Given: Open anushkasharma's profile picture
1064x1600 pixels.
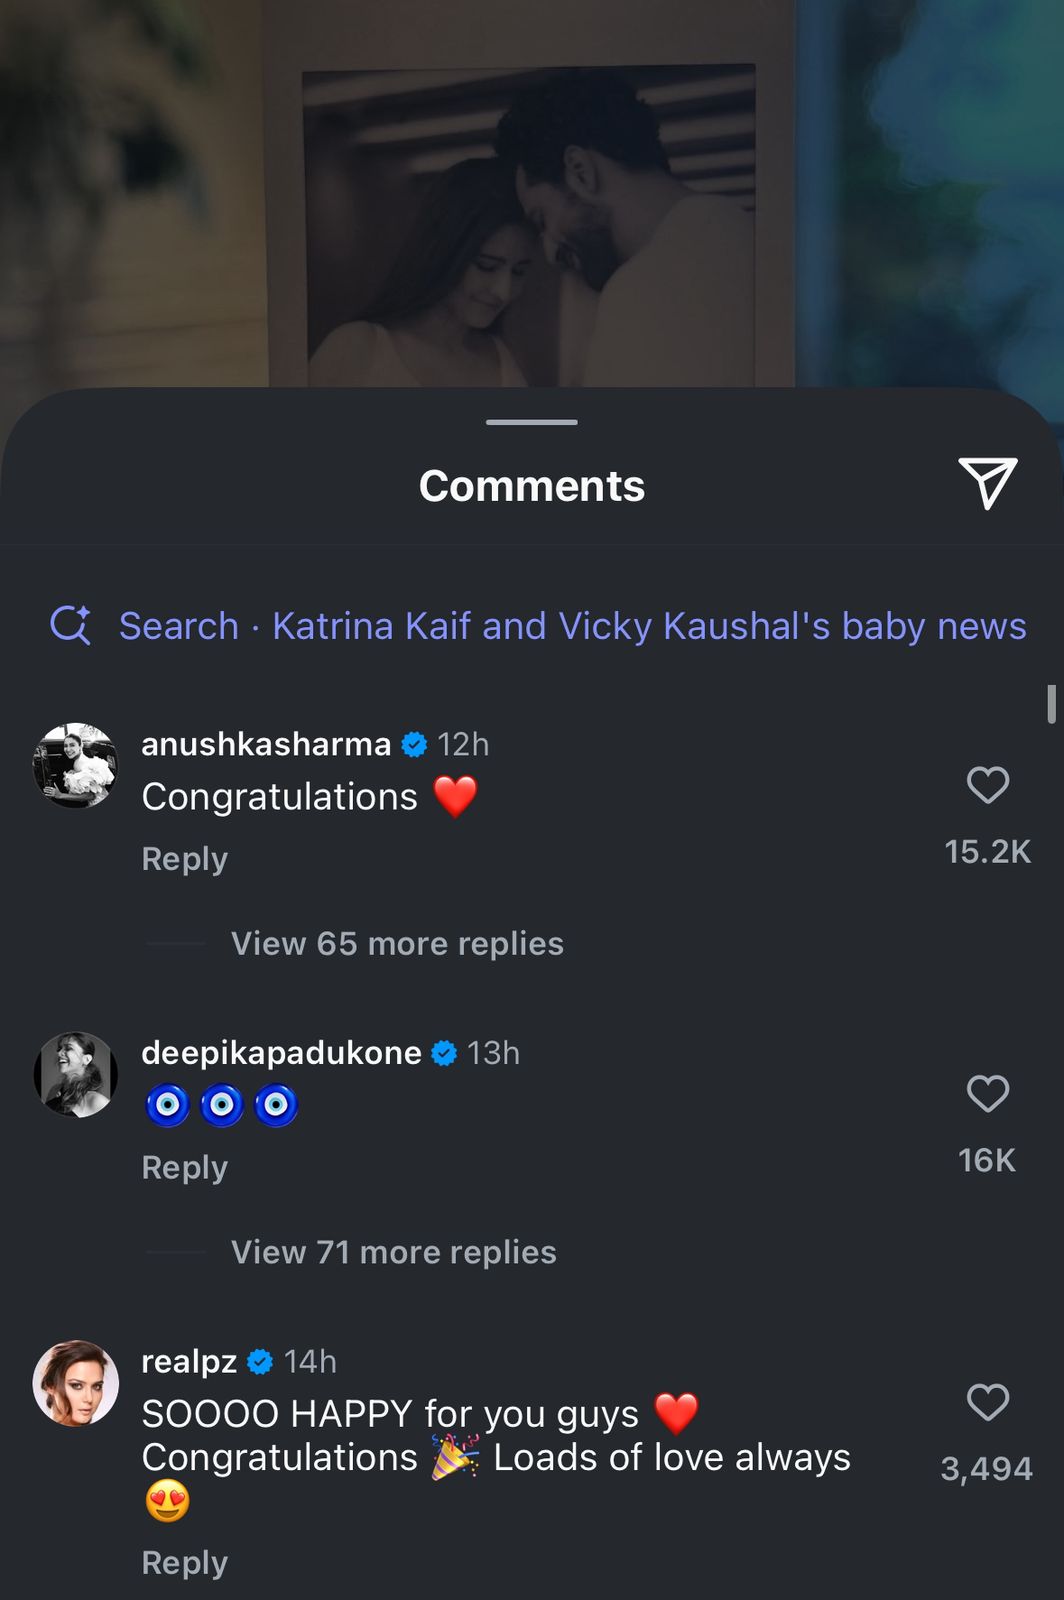Looking at the screenshot, I should [x=76, y=765].
